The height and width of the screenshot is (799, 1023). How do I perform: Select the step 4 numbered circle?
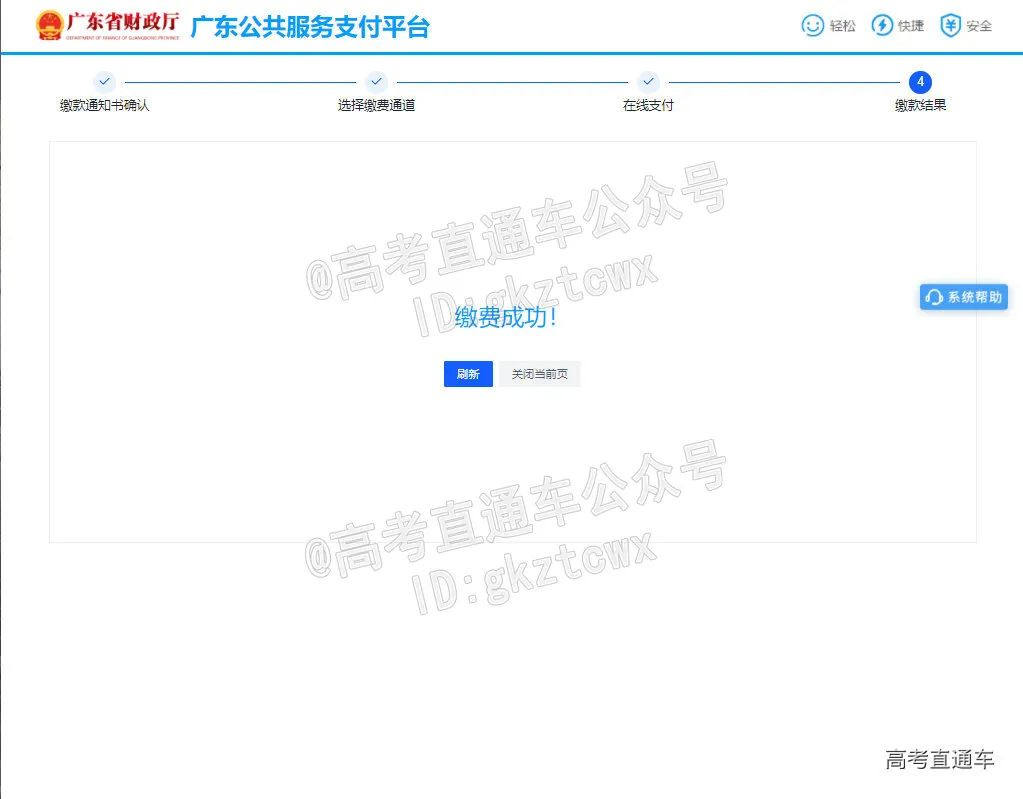920,82
